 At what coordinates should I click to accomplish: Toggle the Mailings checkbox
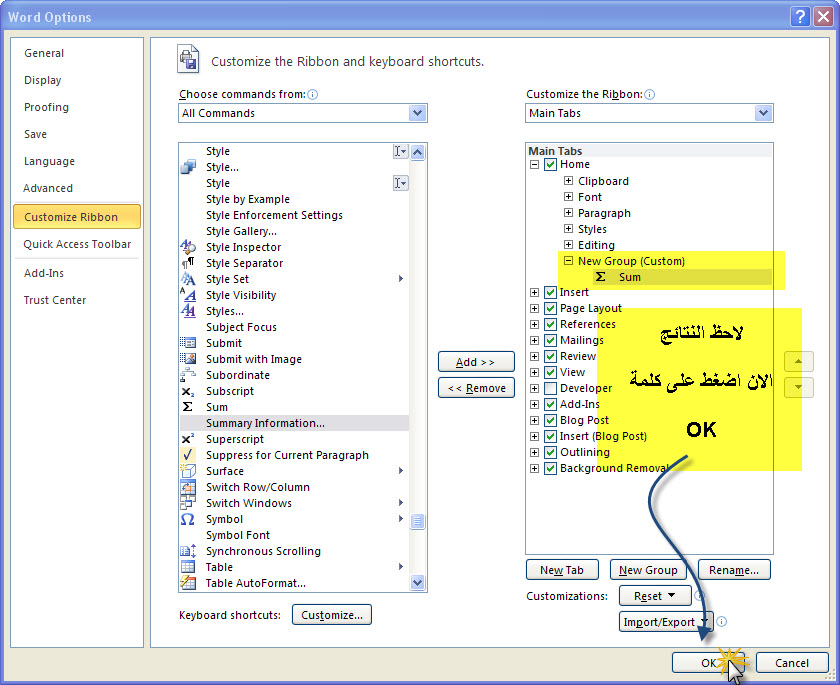550,341
